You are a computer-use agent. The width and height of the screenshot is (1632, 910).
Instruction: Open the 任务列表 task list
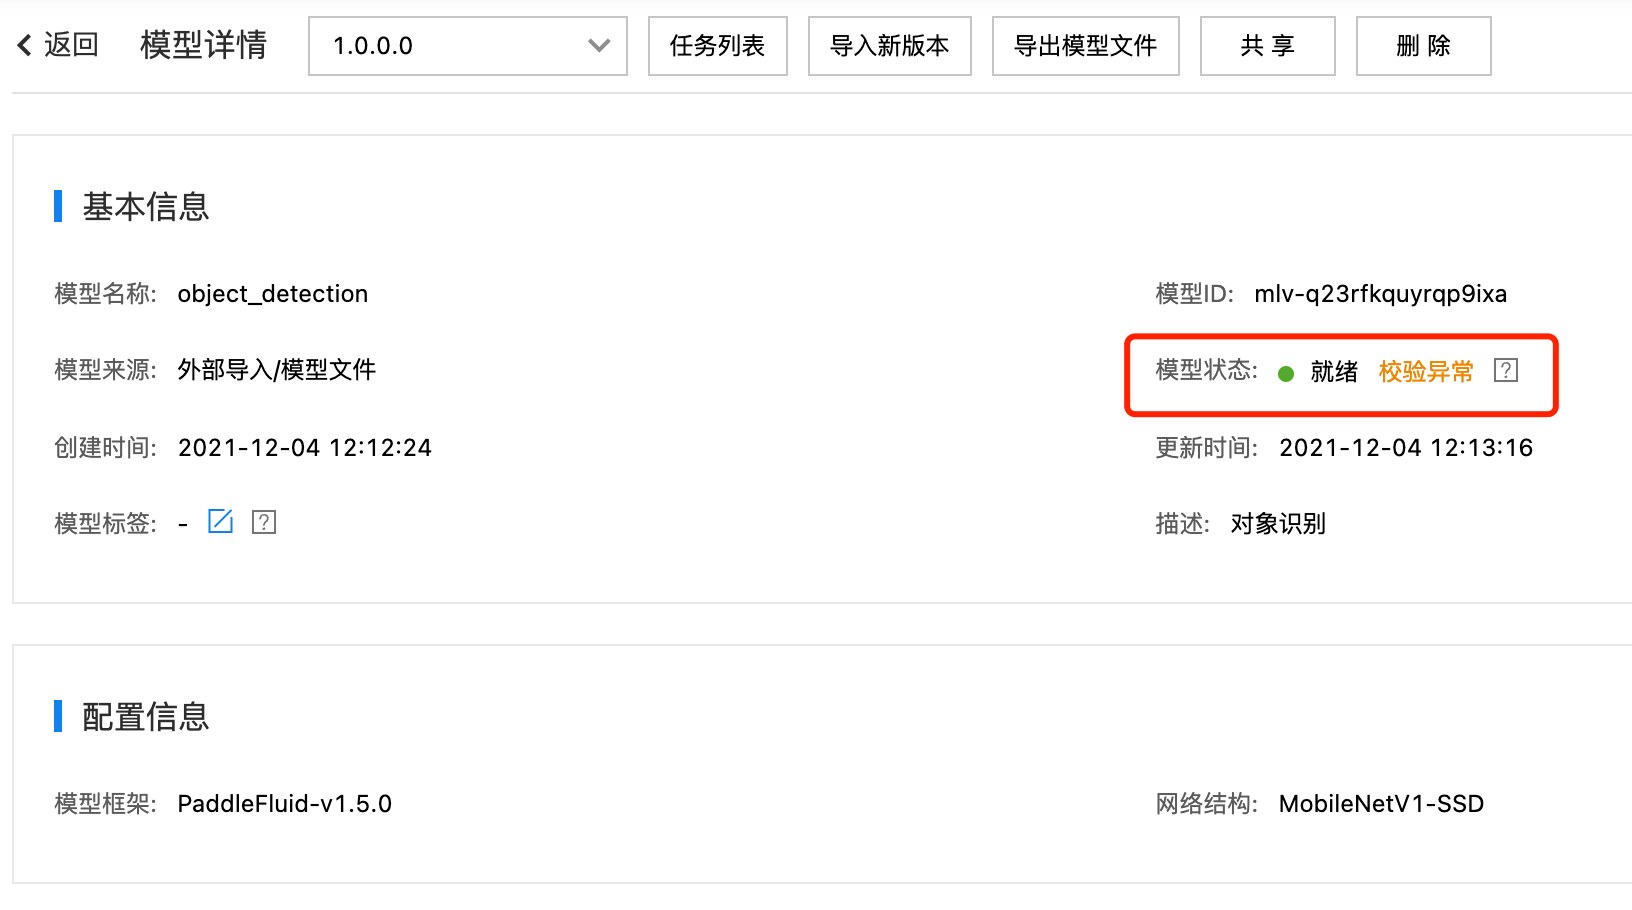click(718, 46)
